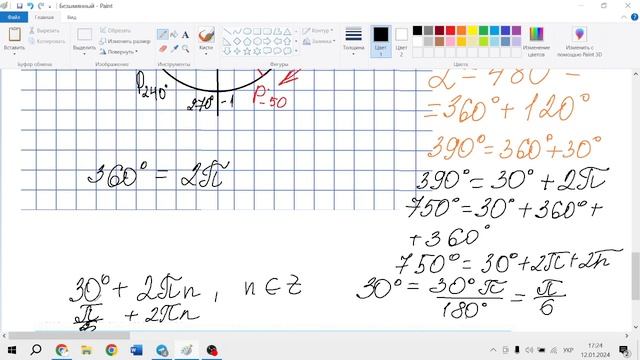Select the Pencil tool
The height and width of the screenshot is (360, 640).
[x=162, y=34]
